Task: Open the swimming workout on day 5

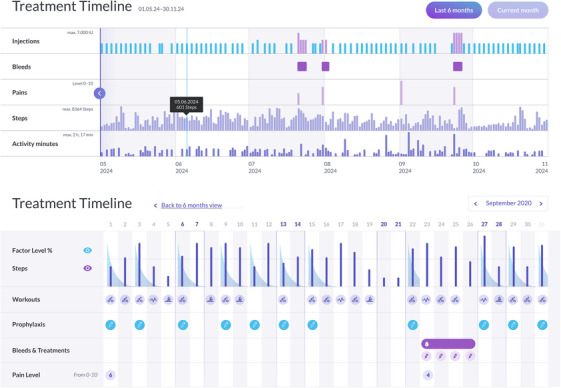Action: click(x=168, y=300)
